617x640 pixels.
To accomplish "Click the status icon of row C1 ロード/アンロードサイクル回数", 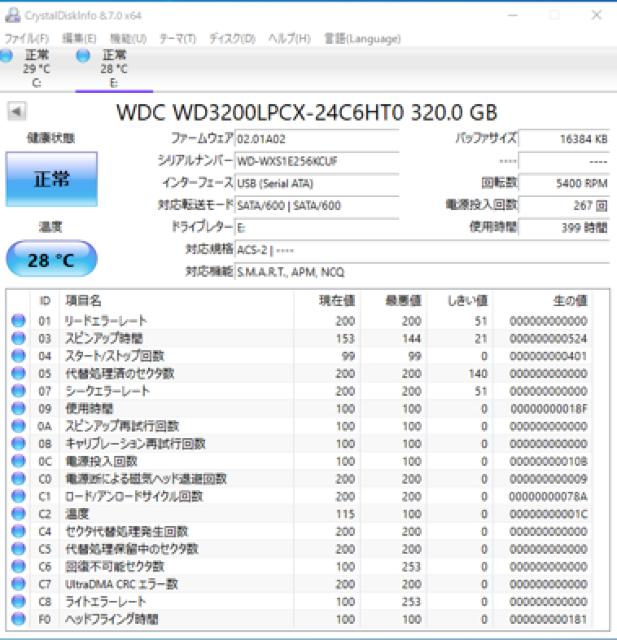I will [18, 496].
